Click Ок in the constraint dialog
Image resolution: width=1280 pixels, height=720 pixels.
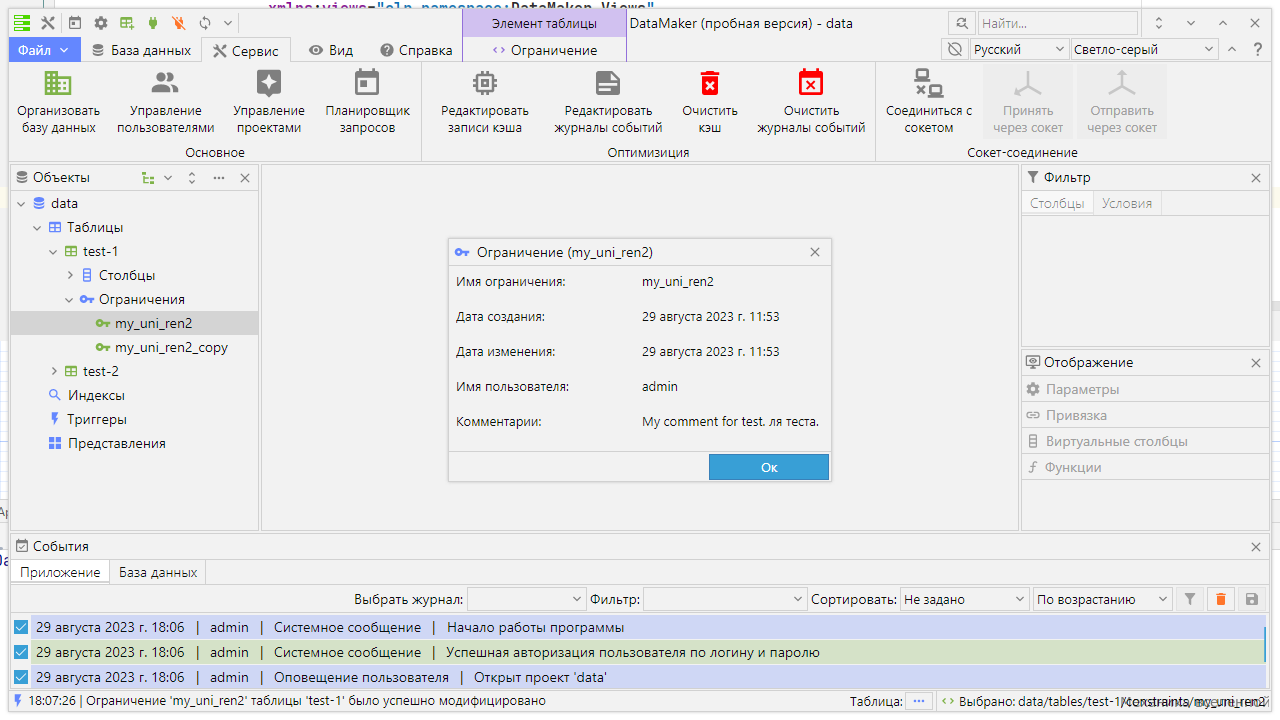click(769, 467)
